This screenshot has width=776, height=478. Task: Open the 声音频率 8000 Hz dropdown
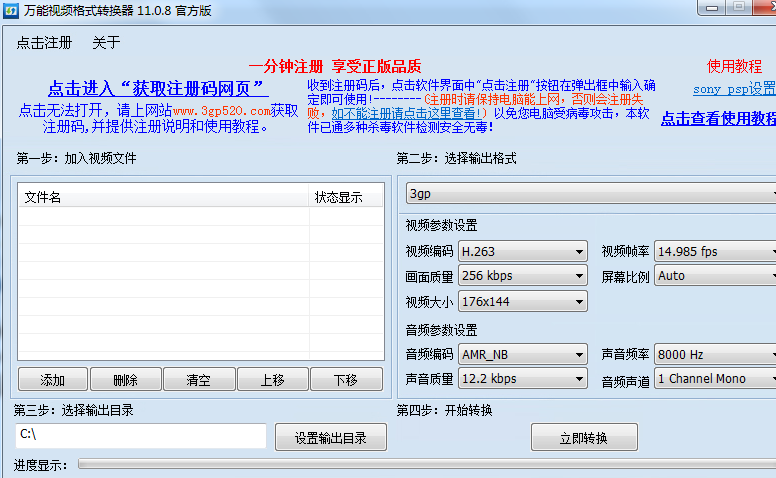pyautogui.click(x=715, y=354)
